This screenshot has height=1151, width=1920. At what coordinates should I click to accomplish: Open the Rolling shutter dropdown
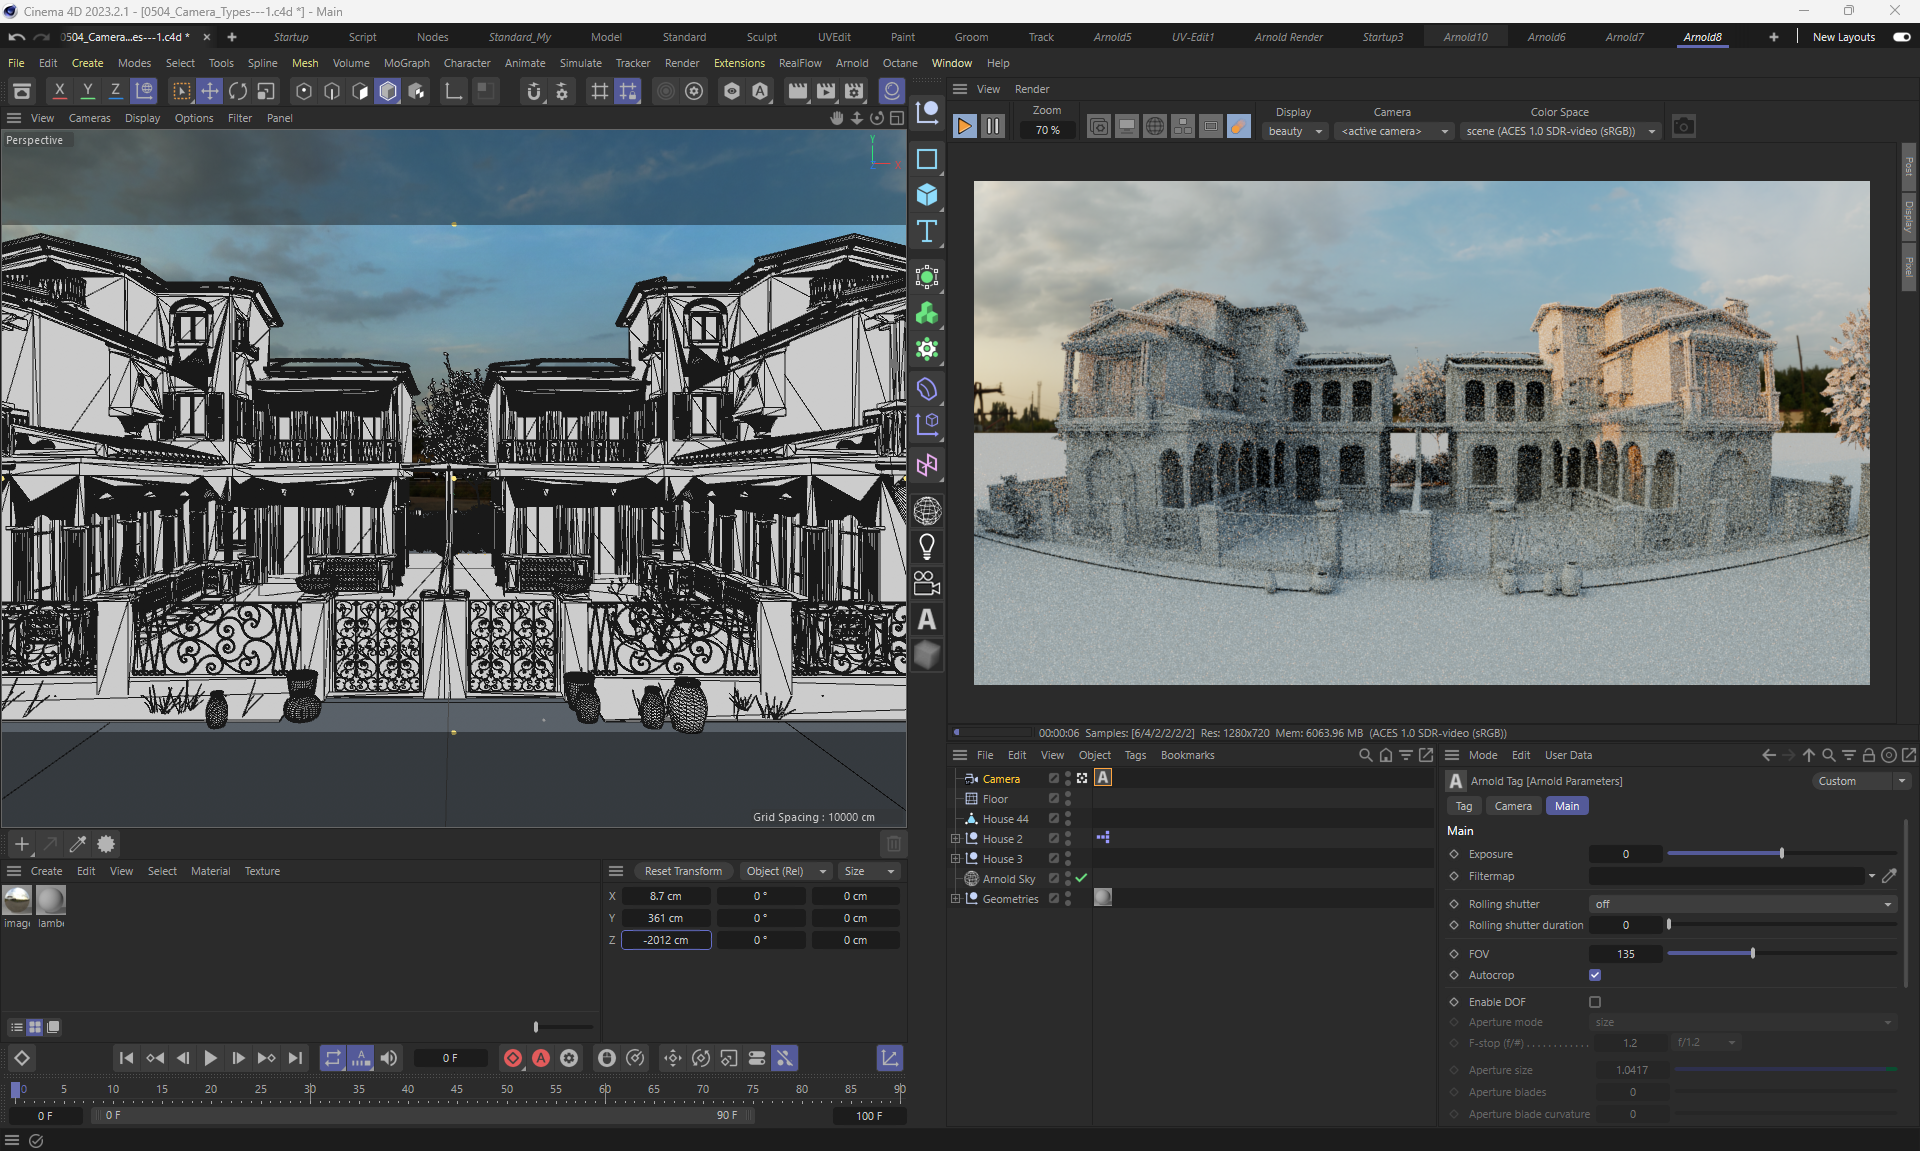click(1742, 904)
